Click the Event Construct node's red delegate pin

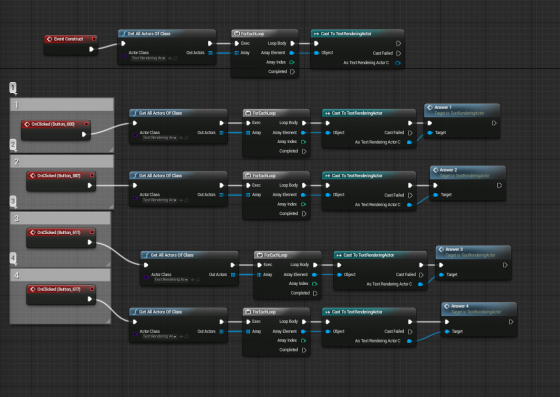click(x=94, y=39)
